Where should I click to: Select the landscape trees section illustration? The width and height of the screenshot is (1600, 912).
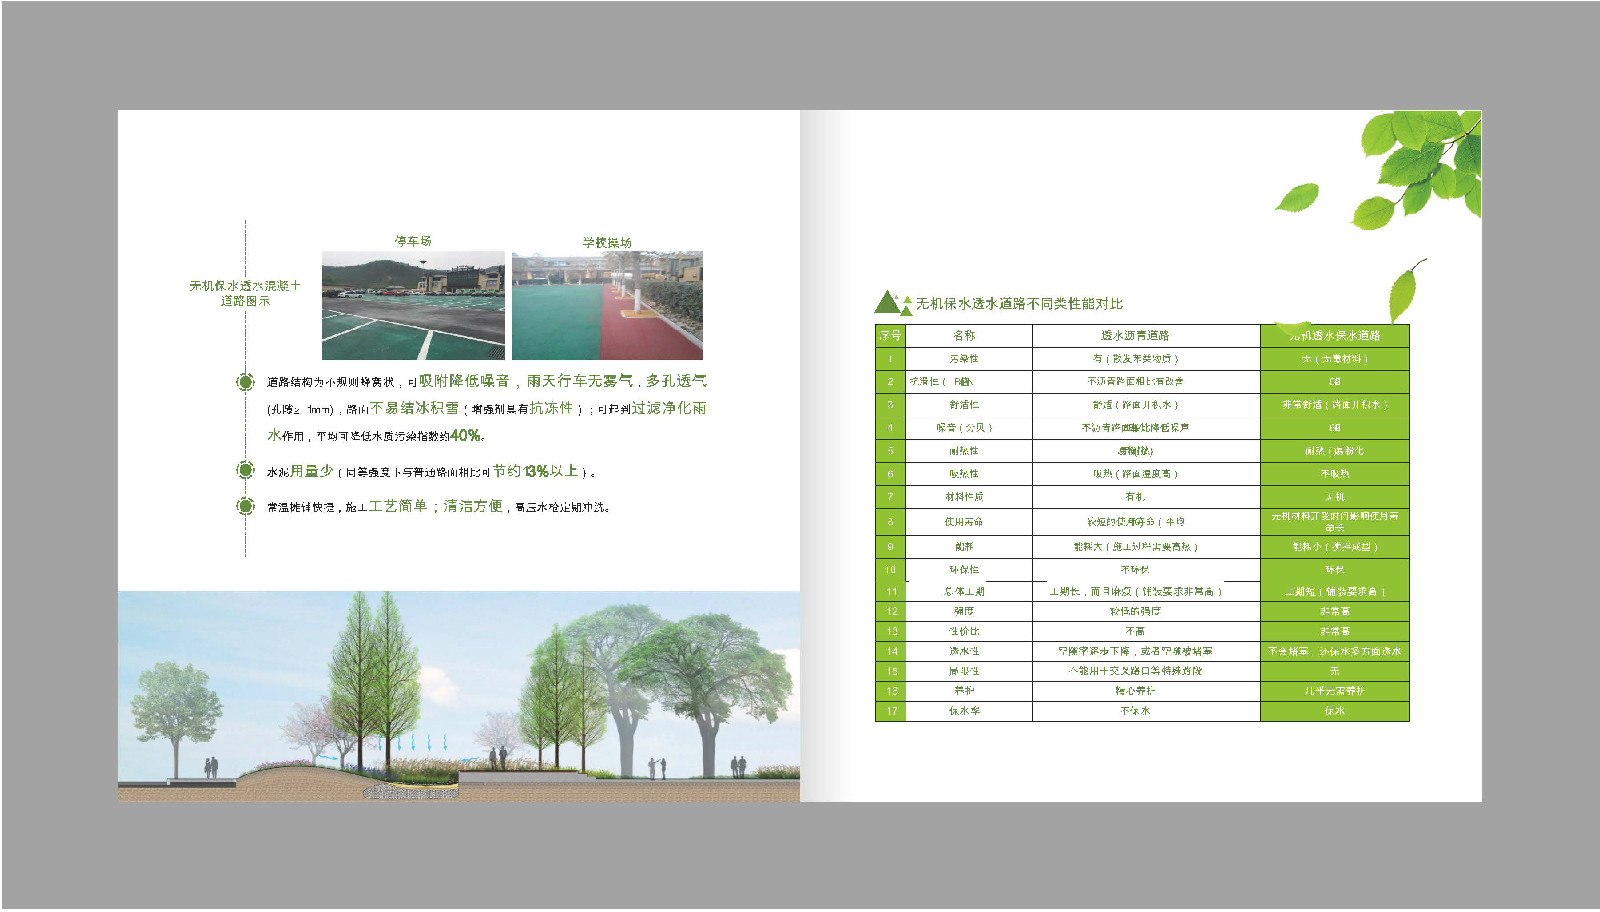click(459, 696)
